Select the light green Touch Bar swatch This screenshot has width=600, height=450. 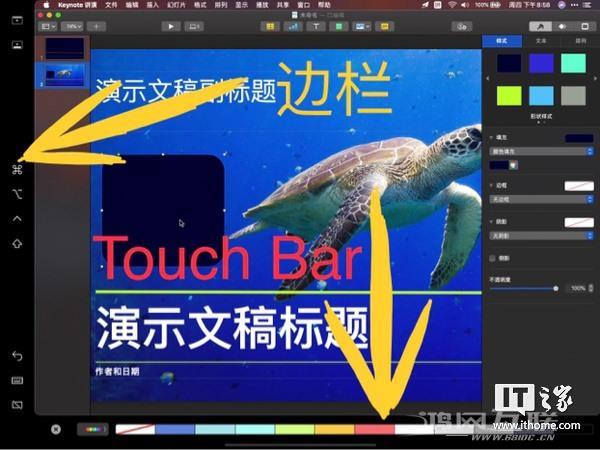[x=295, y=429]
